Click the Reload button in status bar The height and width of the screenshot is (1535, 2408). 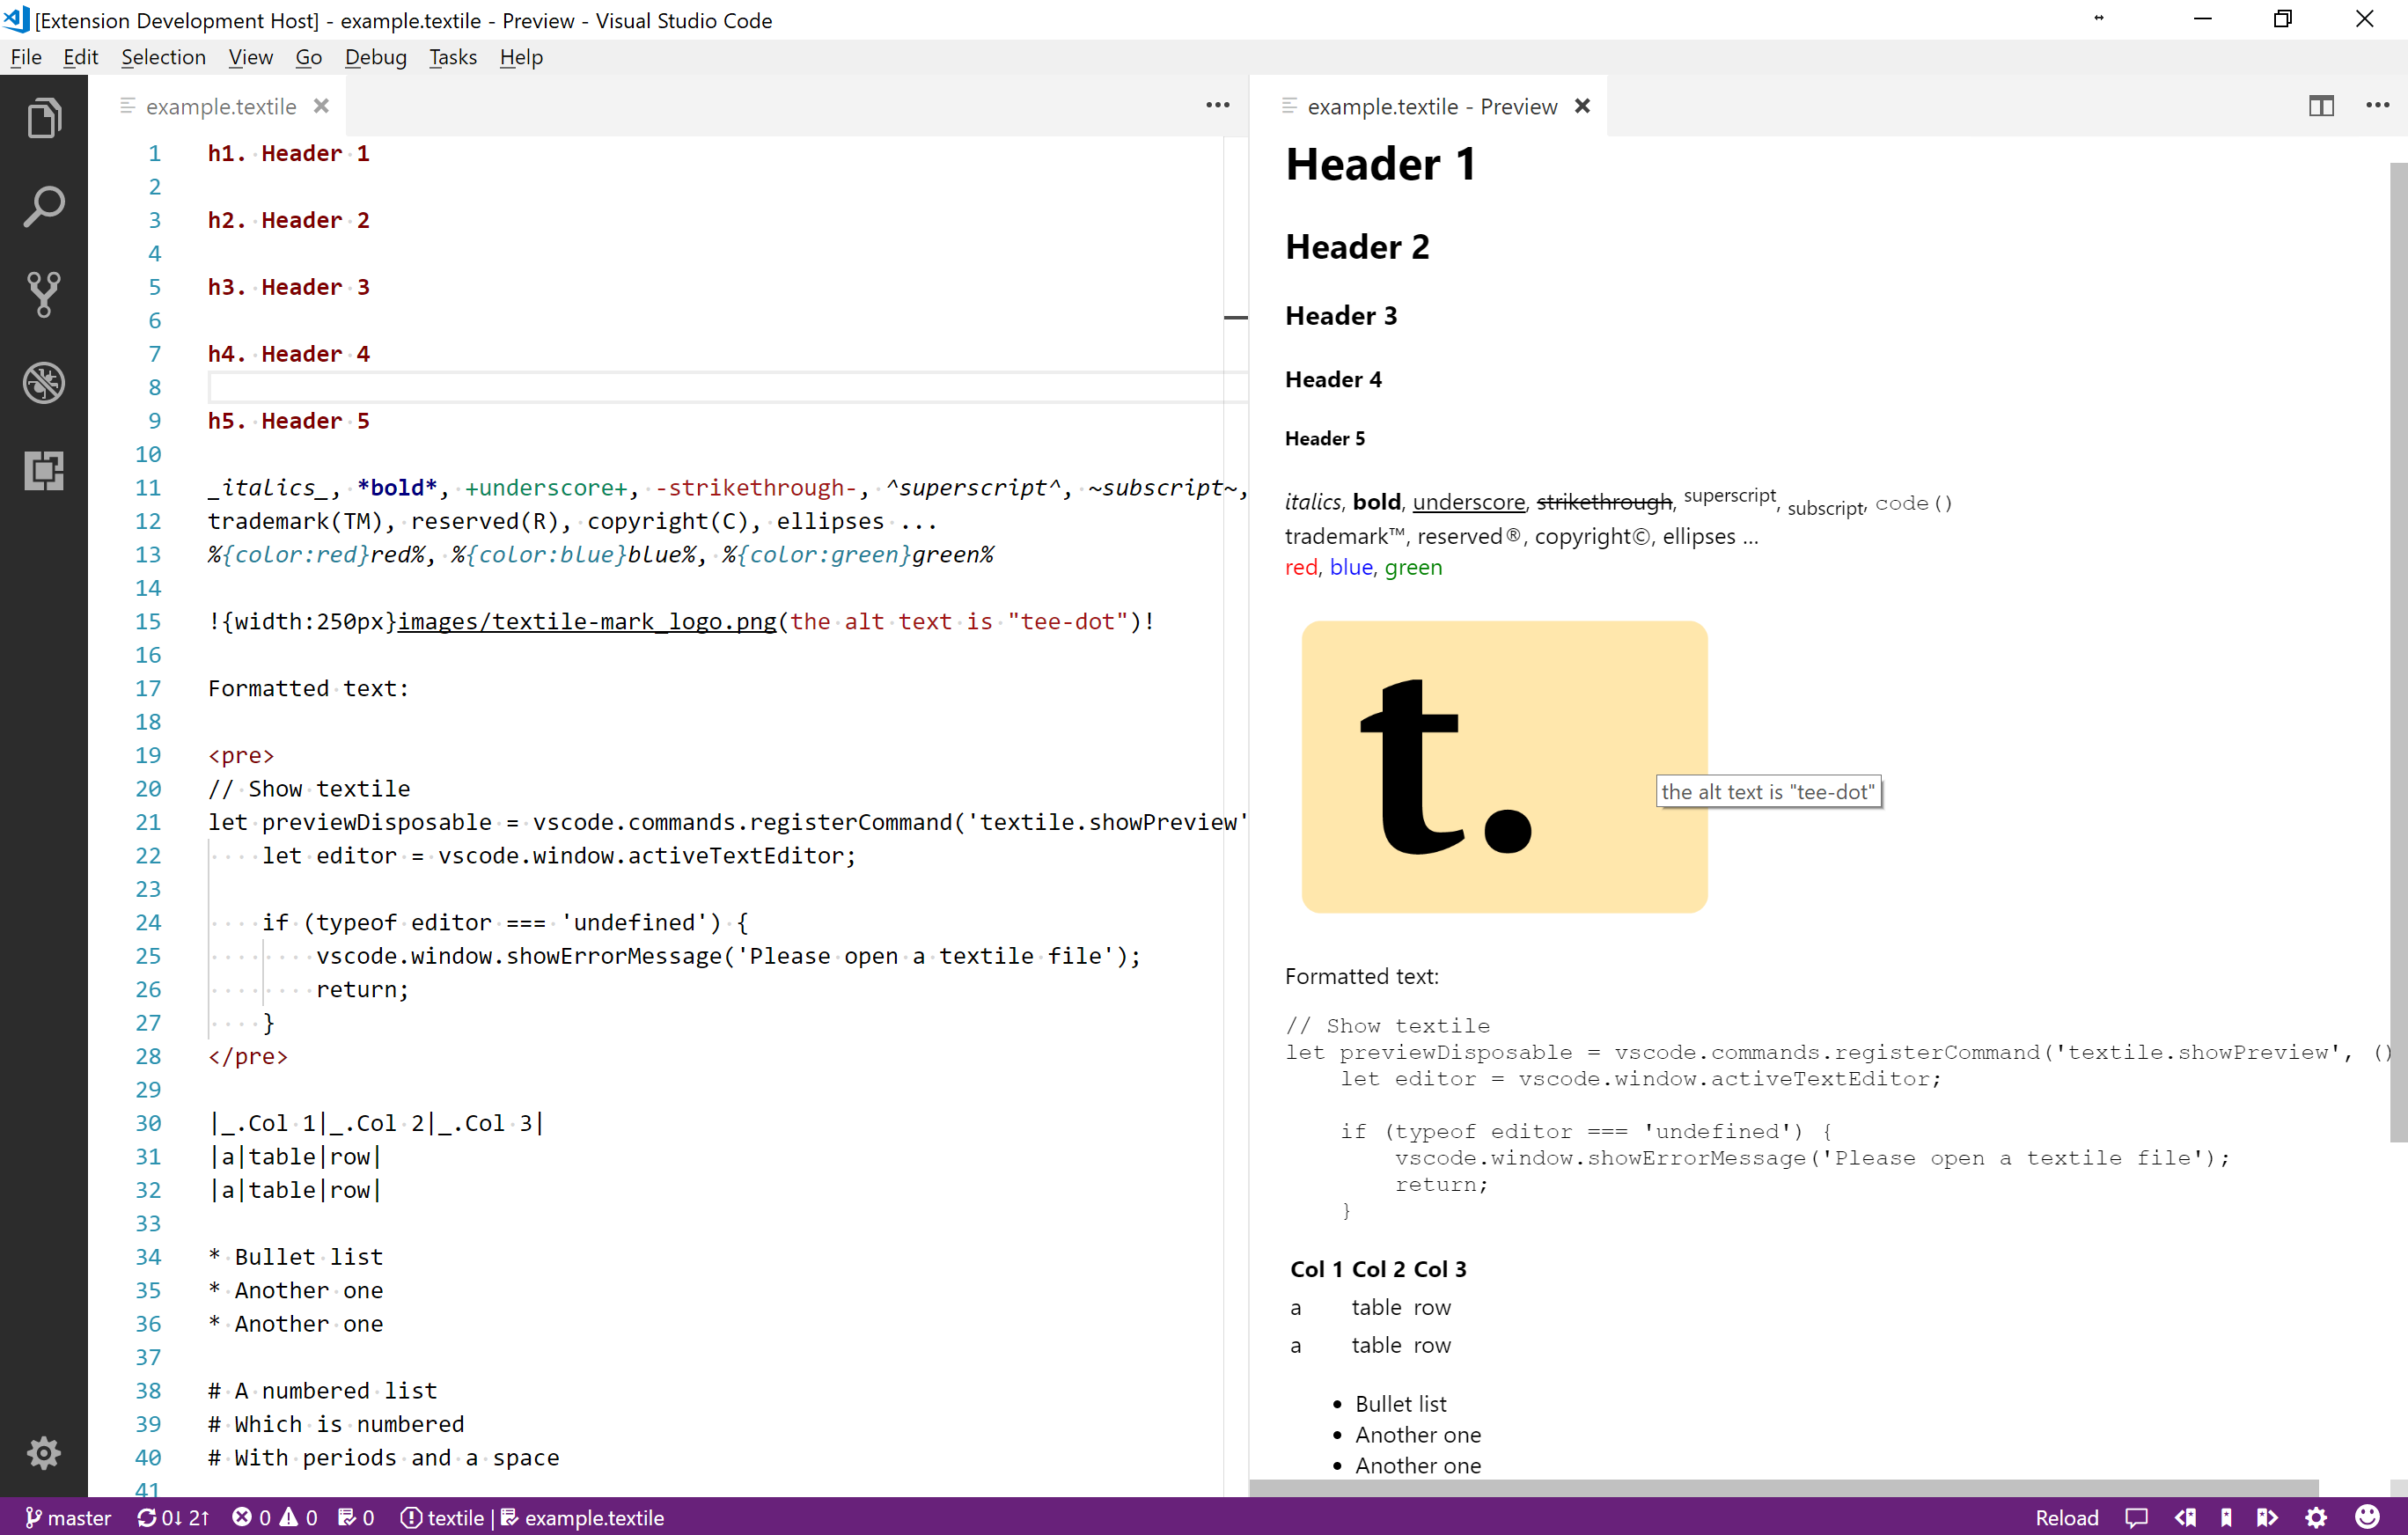point(2066,1517)
